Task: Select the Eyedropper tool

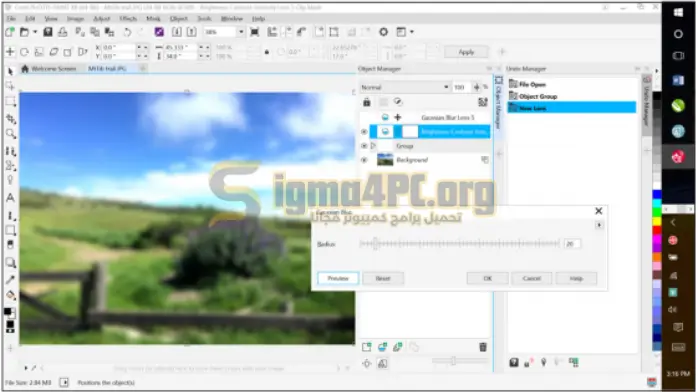Action: (x=10, y=279)
